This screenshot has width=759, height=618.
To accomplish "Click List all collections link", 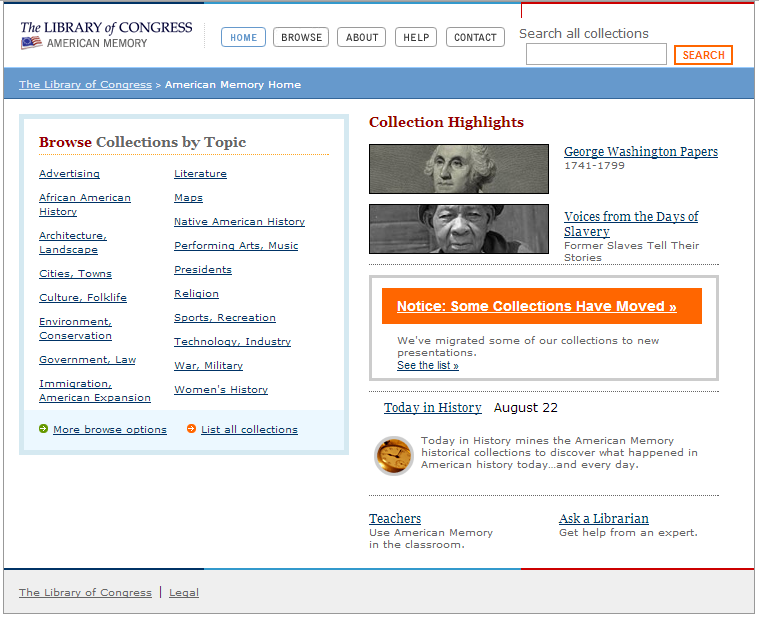I will [249, 430].
